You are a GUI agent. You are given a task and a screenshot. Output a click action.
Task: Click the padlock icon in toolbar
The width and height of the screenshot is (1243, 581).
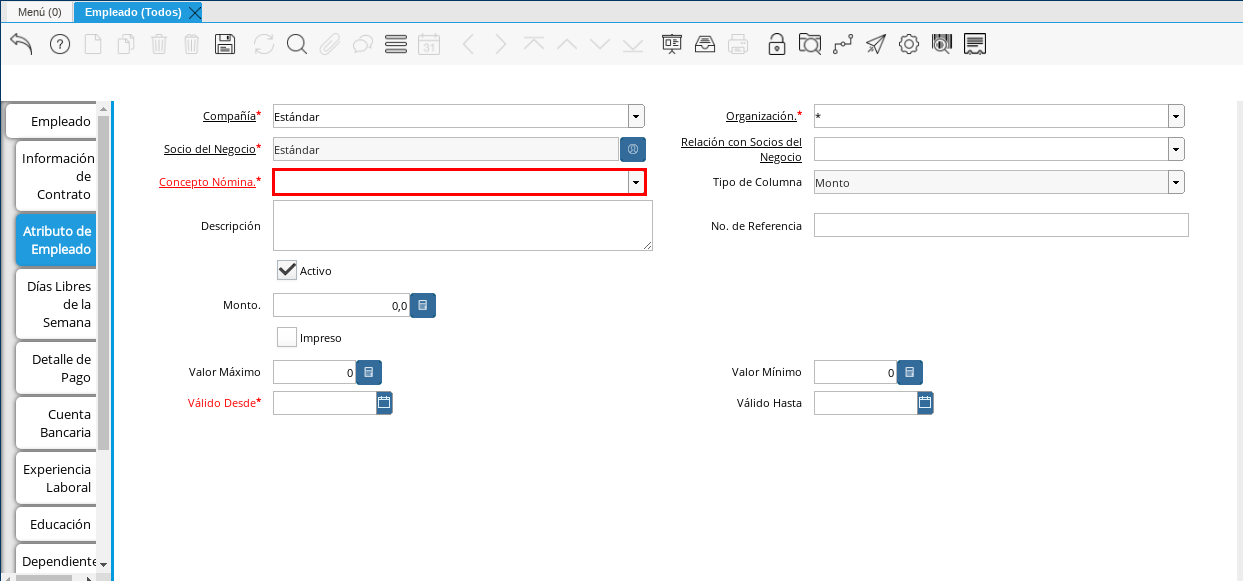(x=776, y=44)
